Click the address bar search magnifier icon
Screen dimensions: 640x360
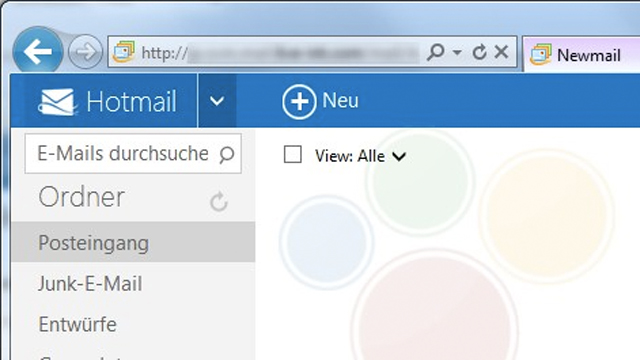pos(436,52)
